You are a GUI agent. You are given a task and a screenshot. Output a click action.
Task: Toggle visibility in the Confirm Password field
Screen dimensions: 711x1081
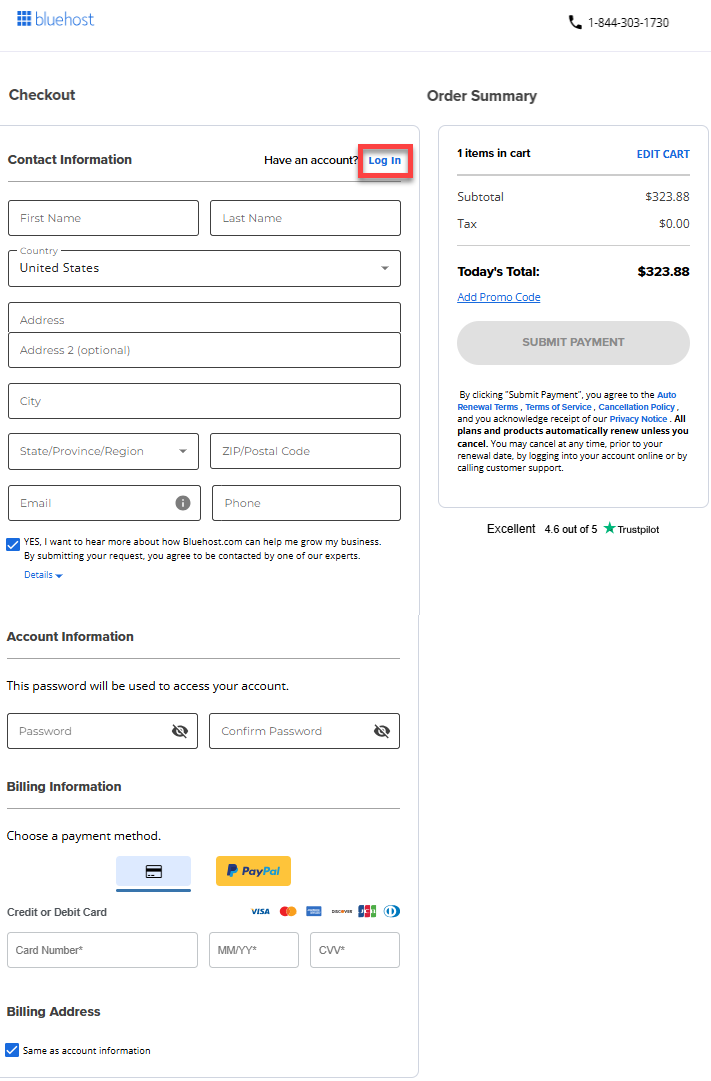pos(381,731)
